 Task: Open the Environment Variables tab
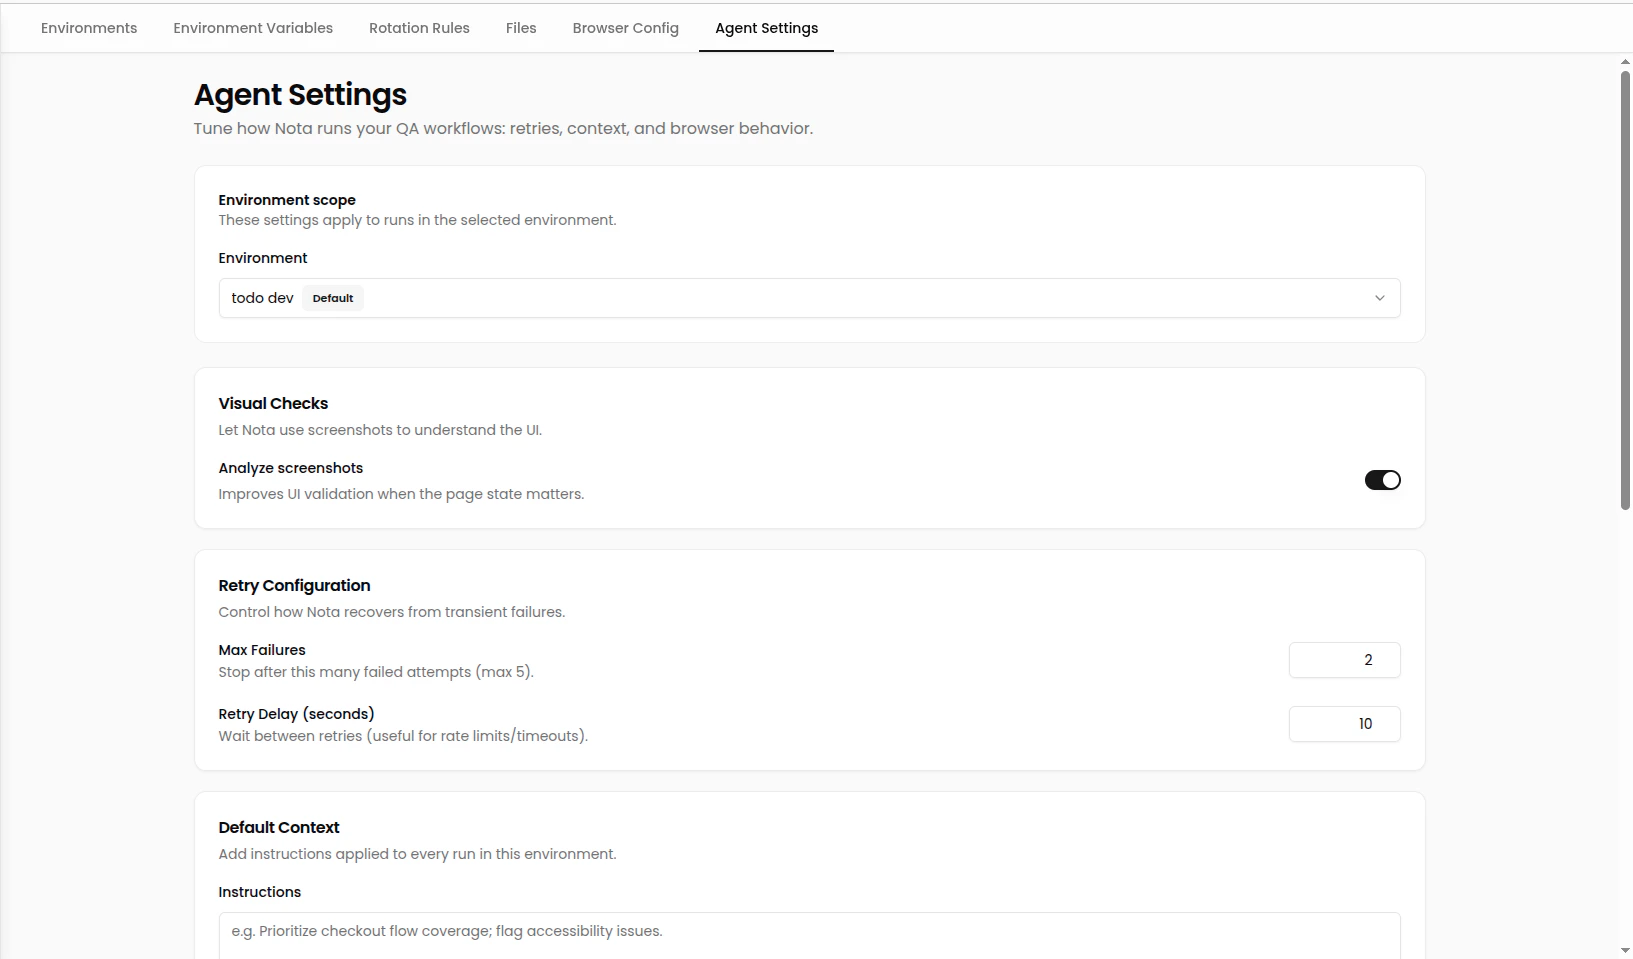252,28
